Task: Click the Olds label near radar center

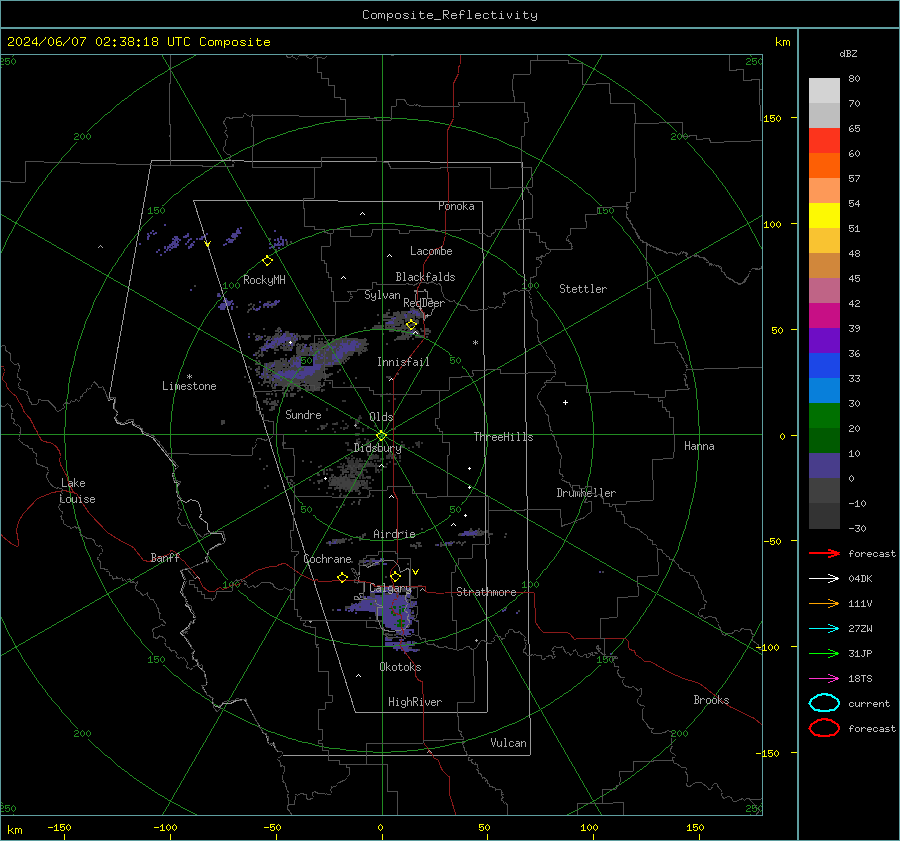Action: 381,417
